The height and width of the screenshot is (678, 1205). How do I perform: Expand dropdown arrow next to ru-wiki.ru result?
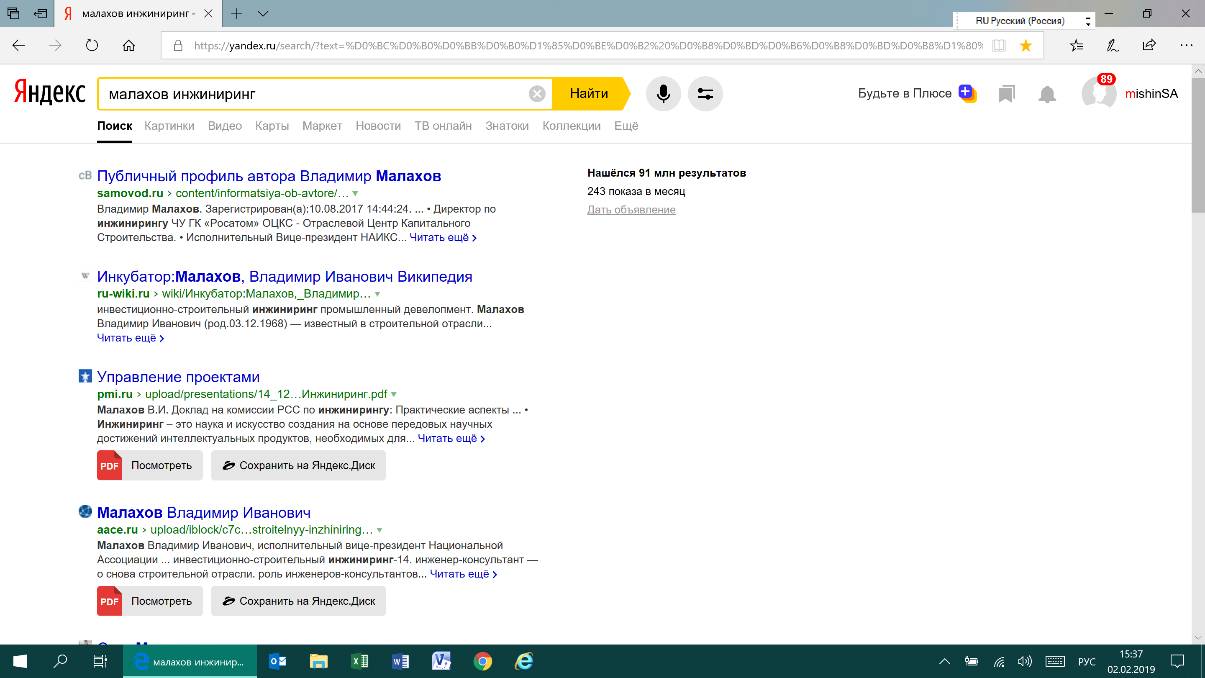pyautogui.click(x=377, y=294)
